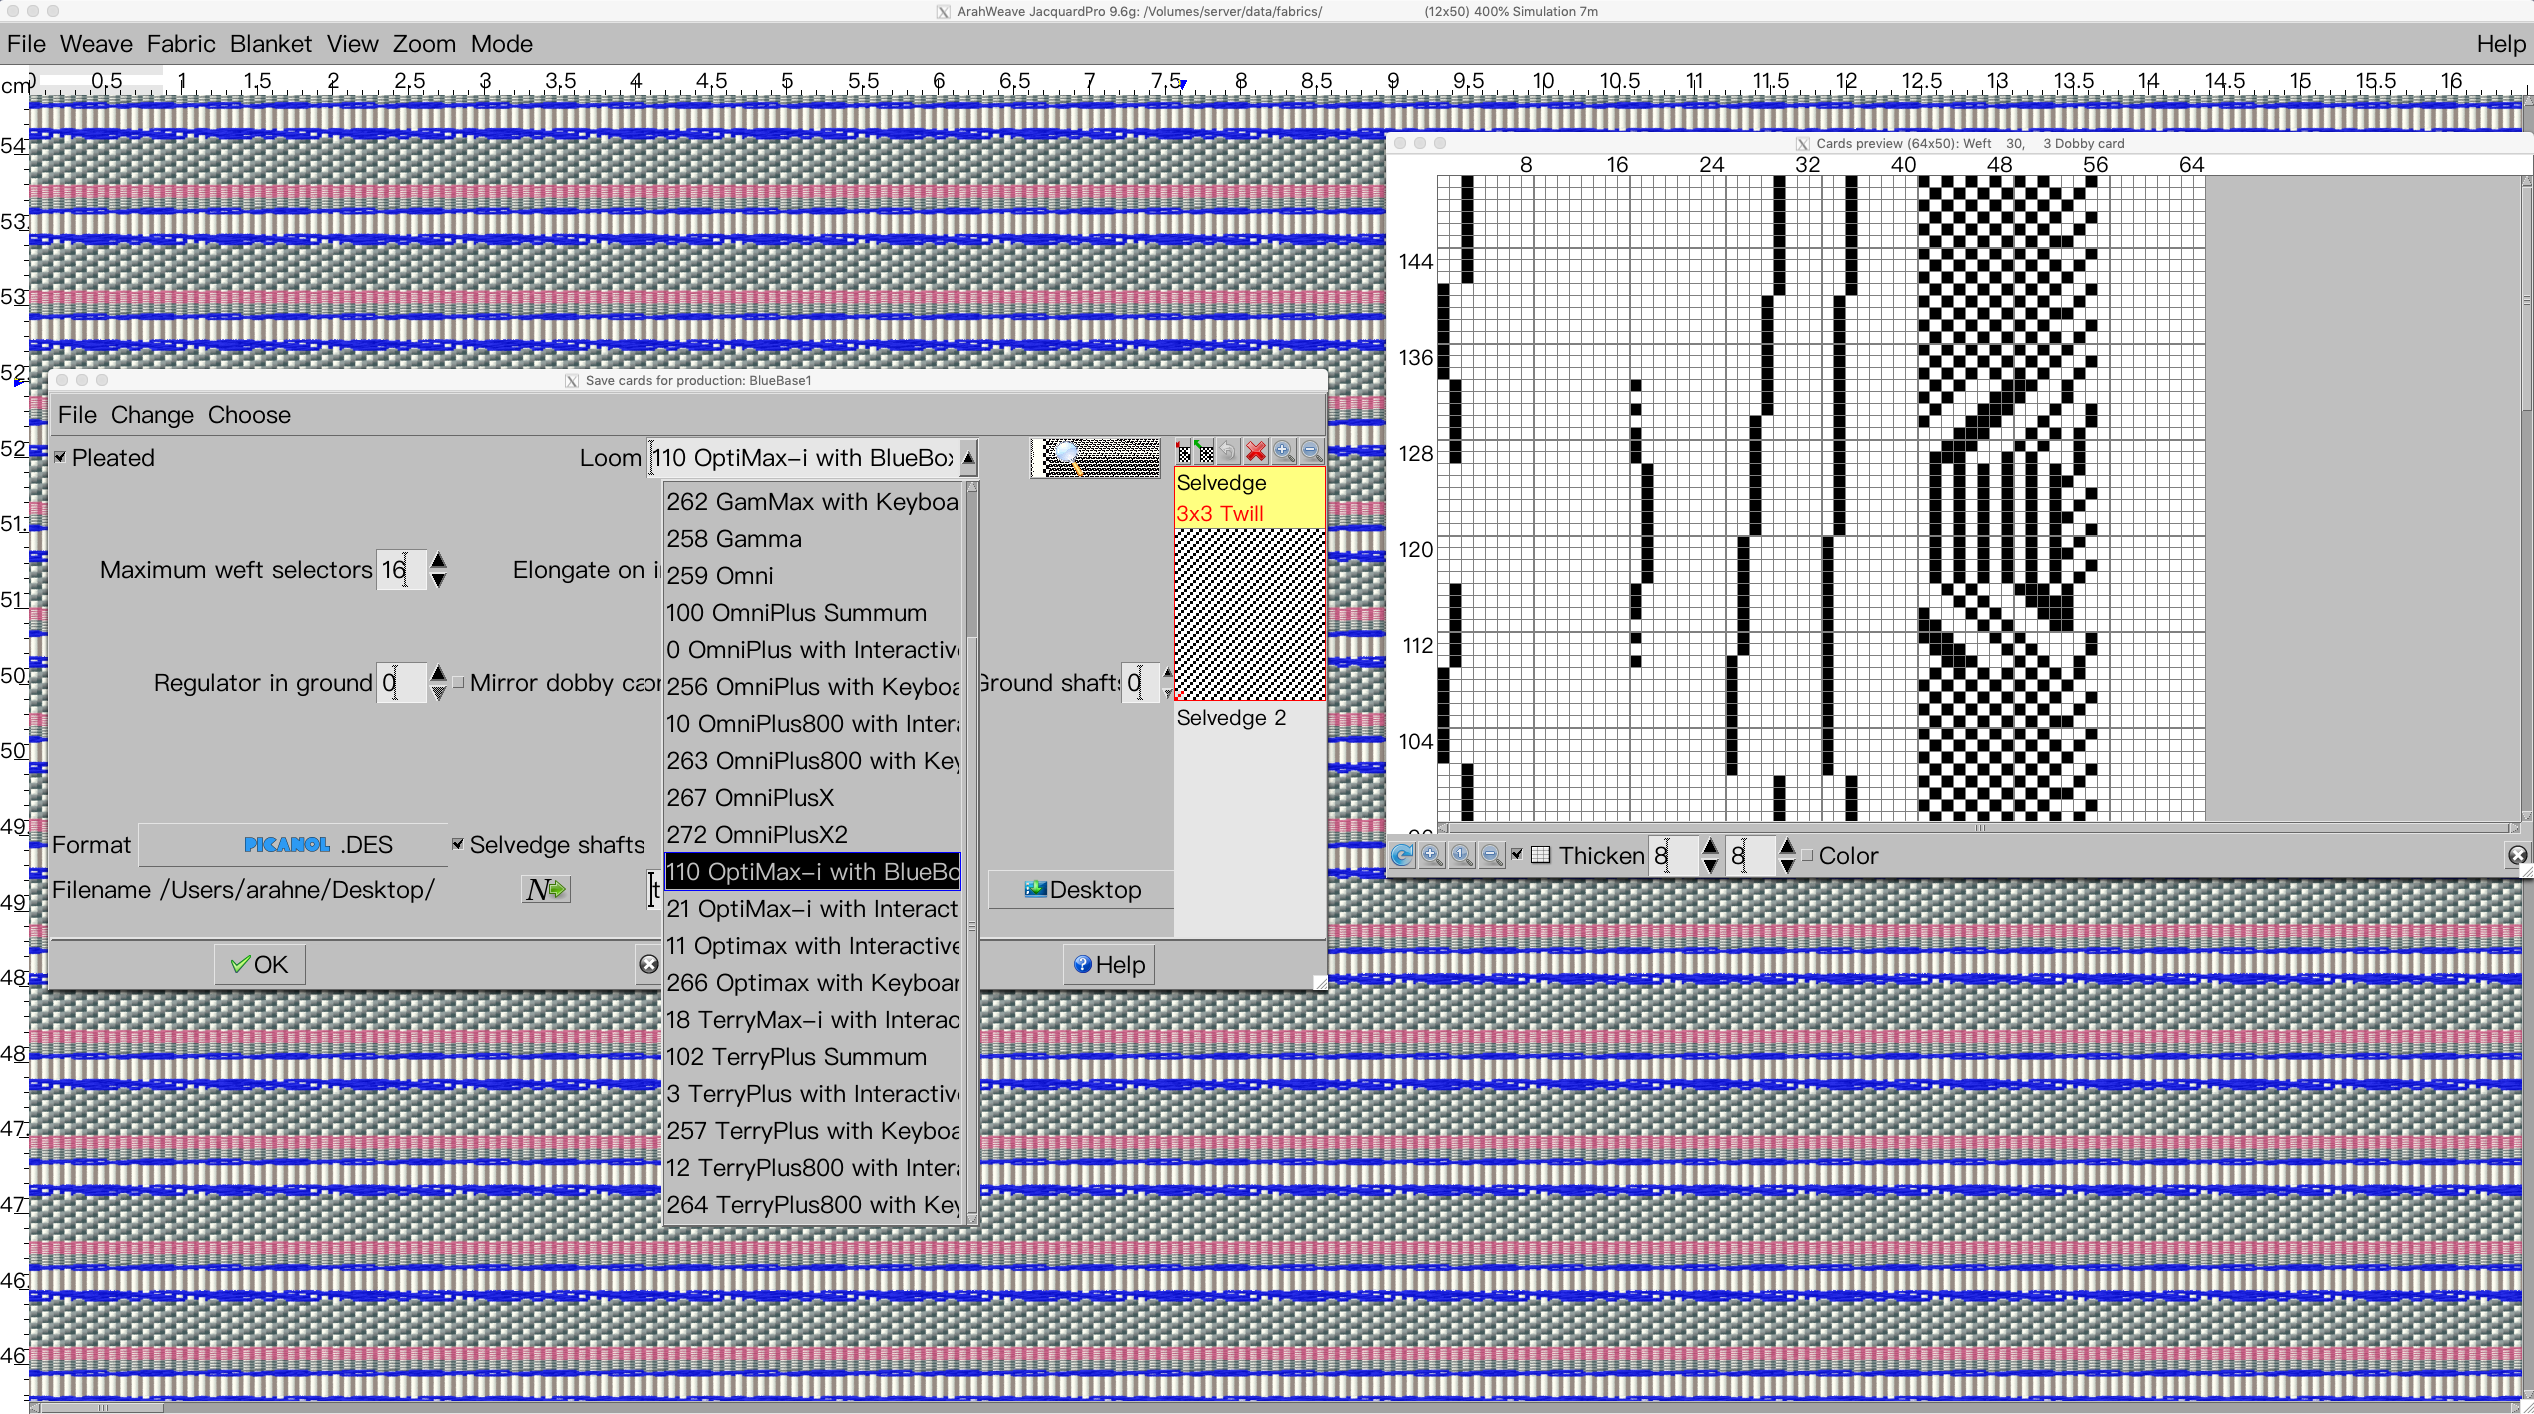The height and width of the screenshot is (1414, 2534).
Task: Open the Choose menu in save dialog
Action: pyautogui.click(x=249, y=415)
